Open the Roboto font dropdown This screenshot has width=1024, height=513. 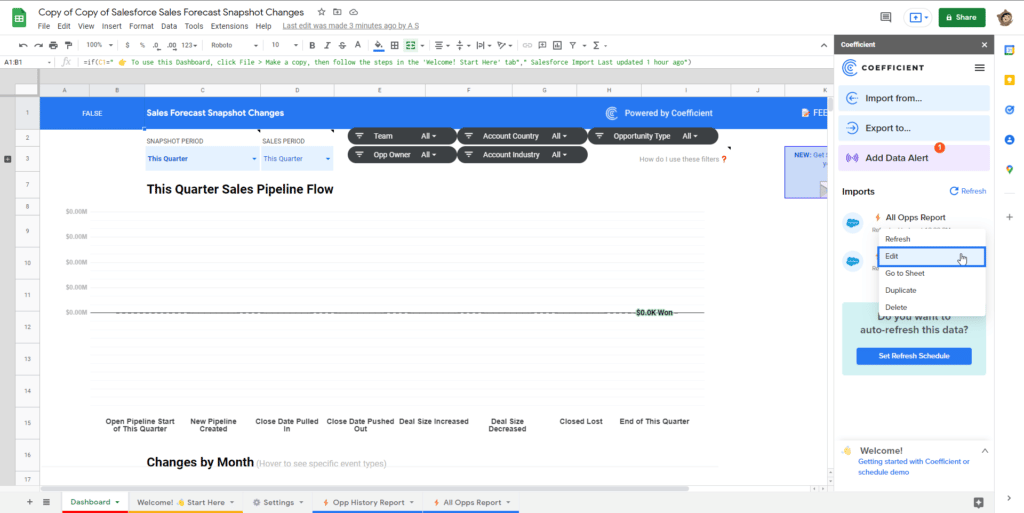tap(234, 45)
